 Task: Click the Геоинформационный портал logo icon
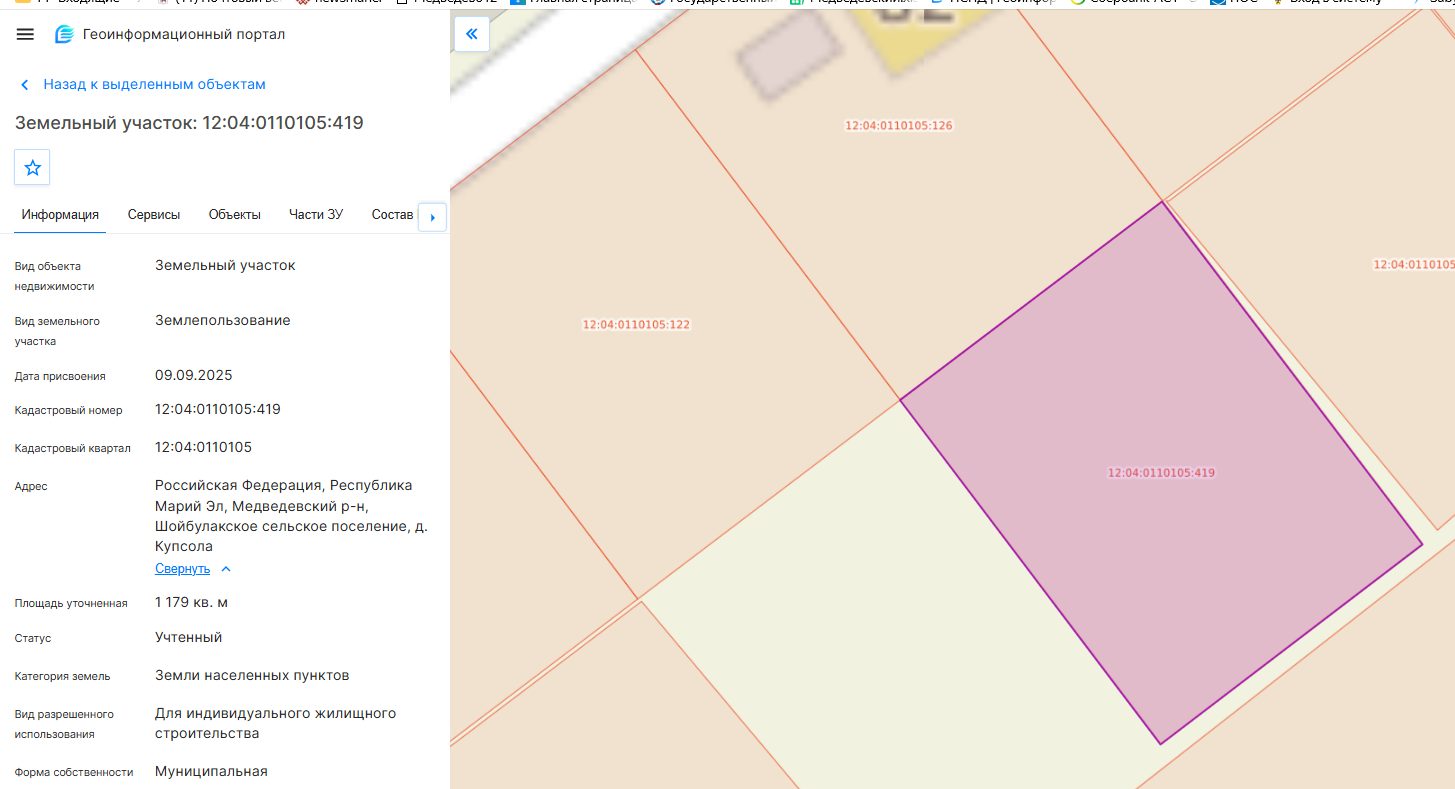click(64, 34)
